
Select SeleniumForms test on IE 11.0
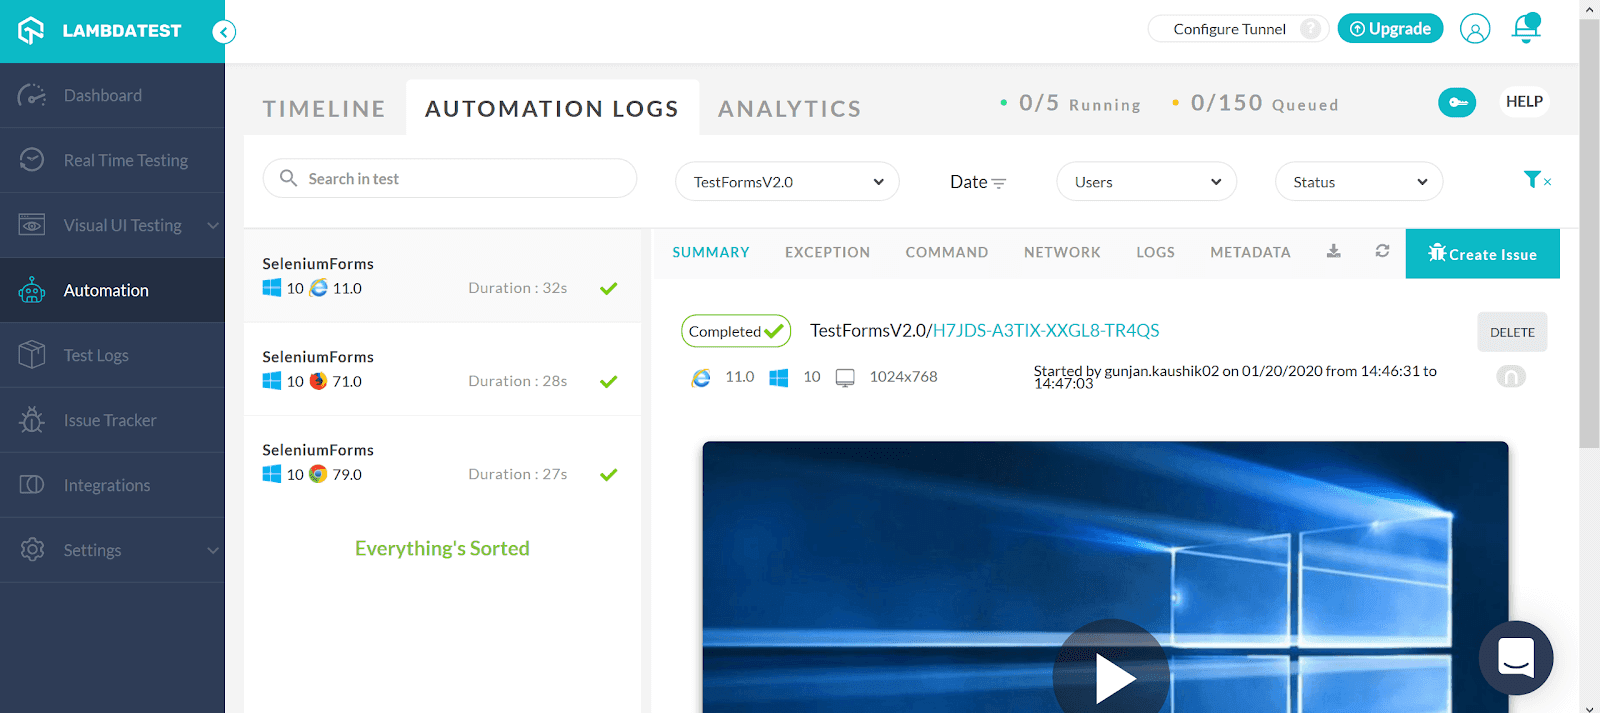click(x=442, y=276)
